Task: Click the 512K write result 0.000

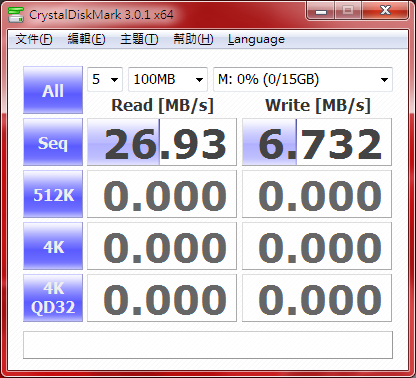Action: coord(317,194)
